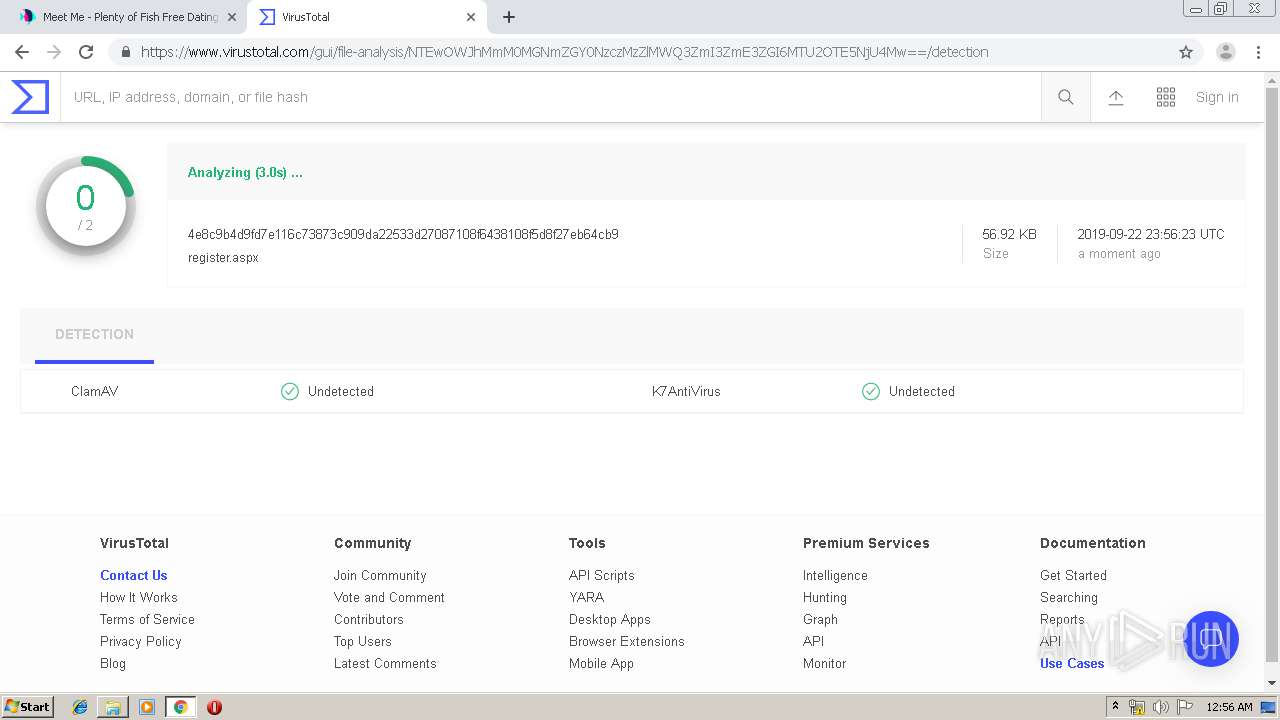1280x720 pixels.
Task: Open Terms of Service link
Action: (x=147, y=619)
